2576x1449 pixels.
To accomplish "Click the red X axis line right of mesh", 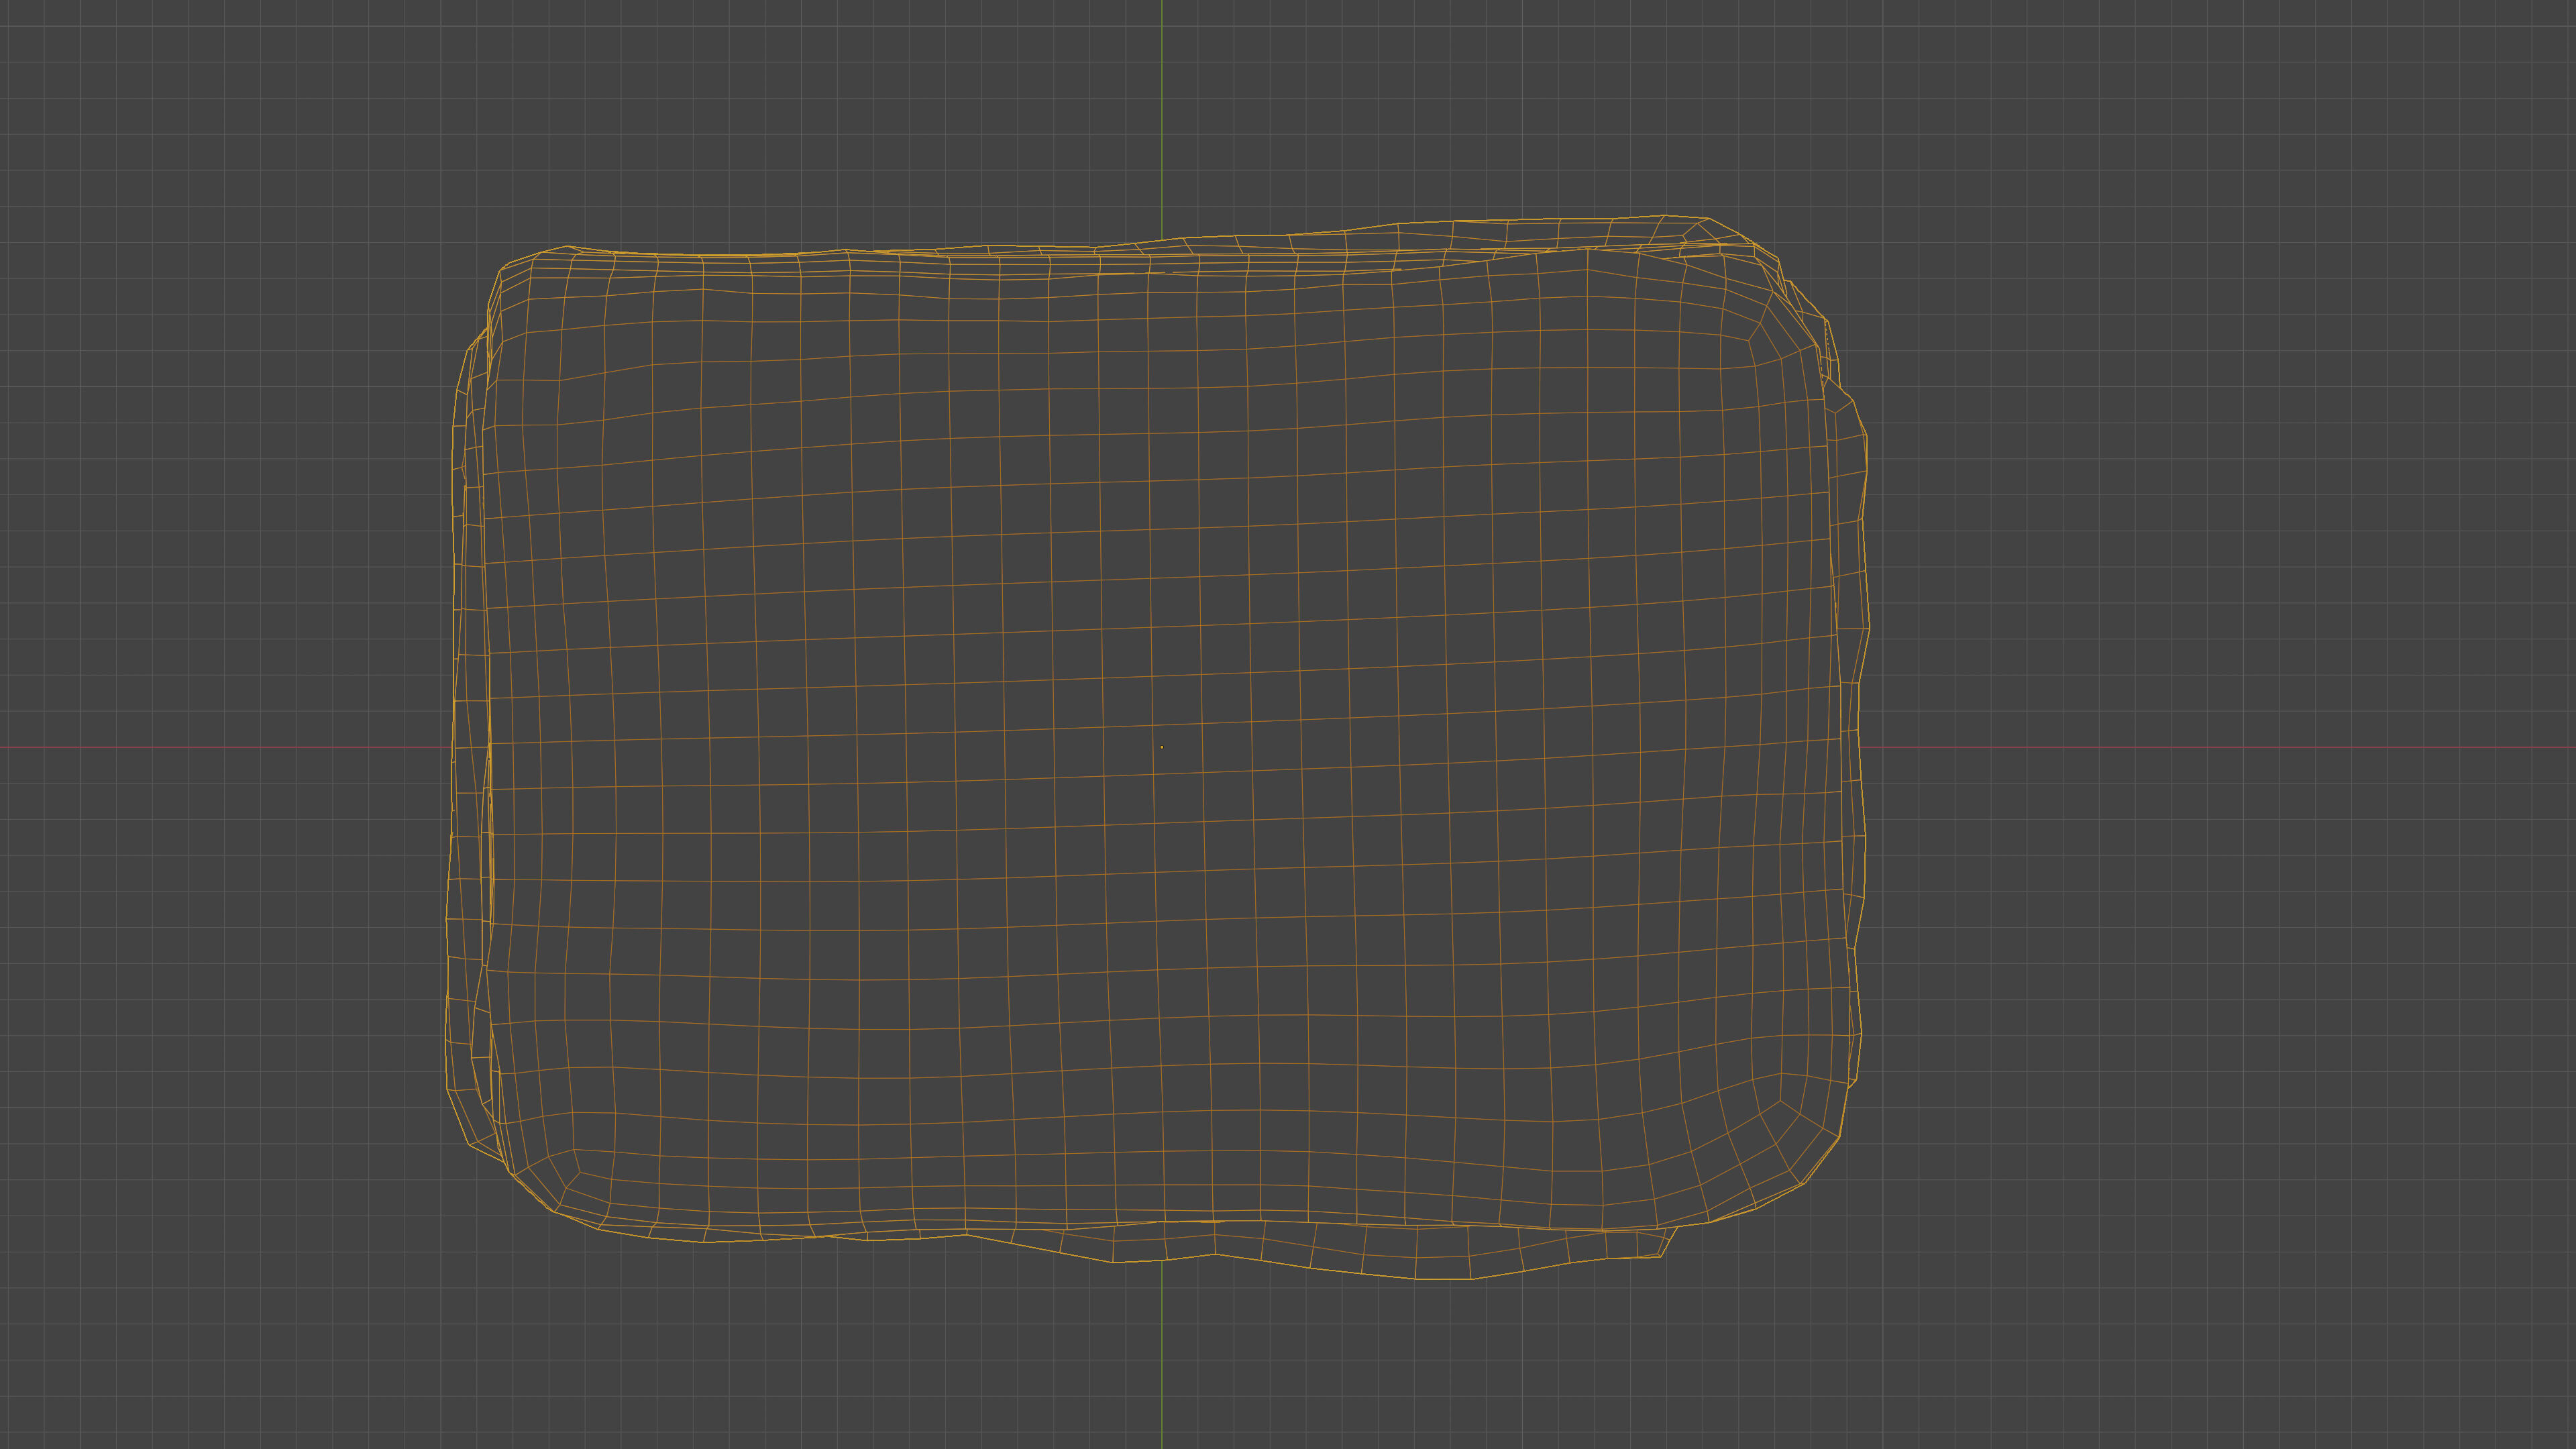I will click(x=2200, y=747).
